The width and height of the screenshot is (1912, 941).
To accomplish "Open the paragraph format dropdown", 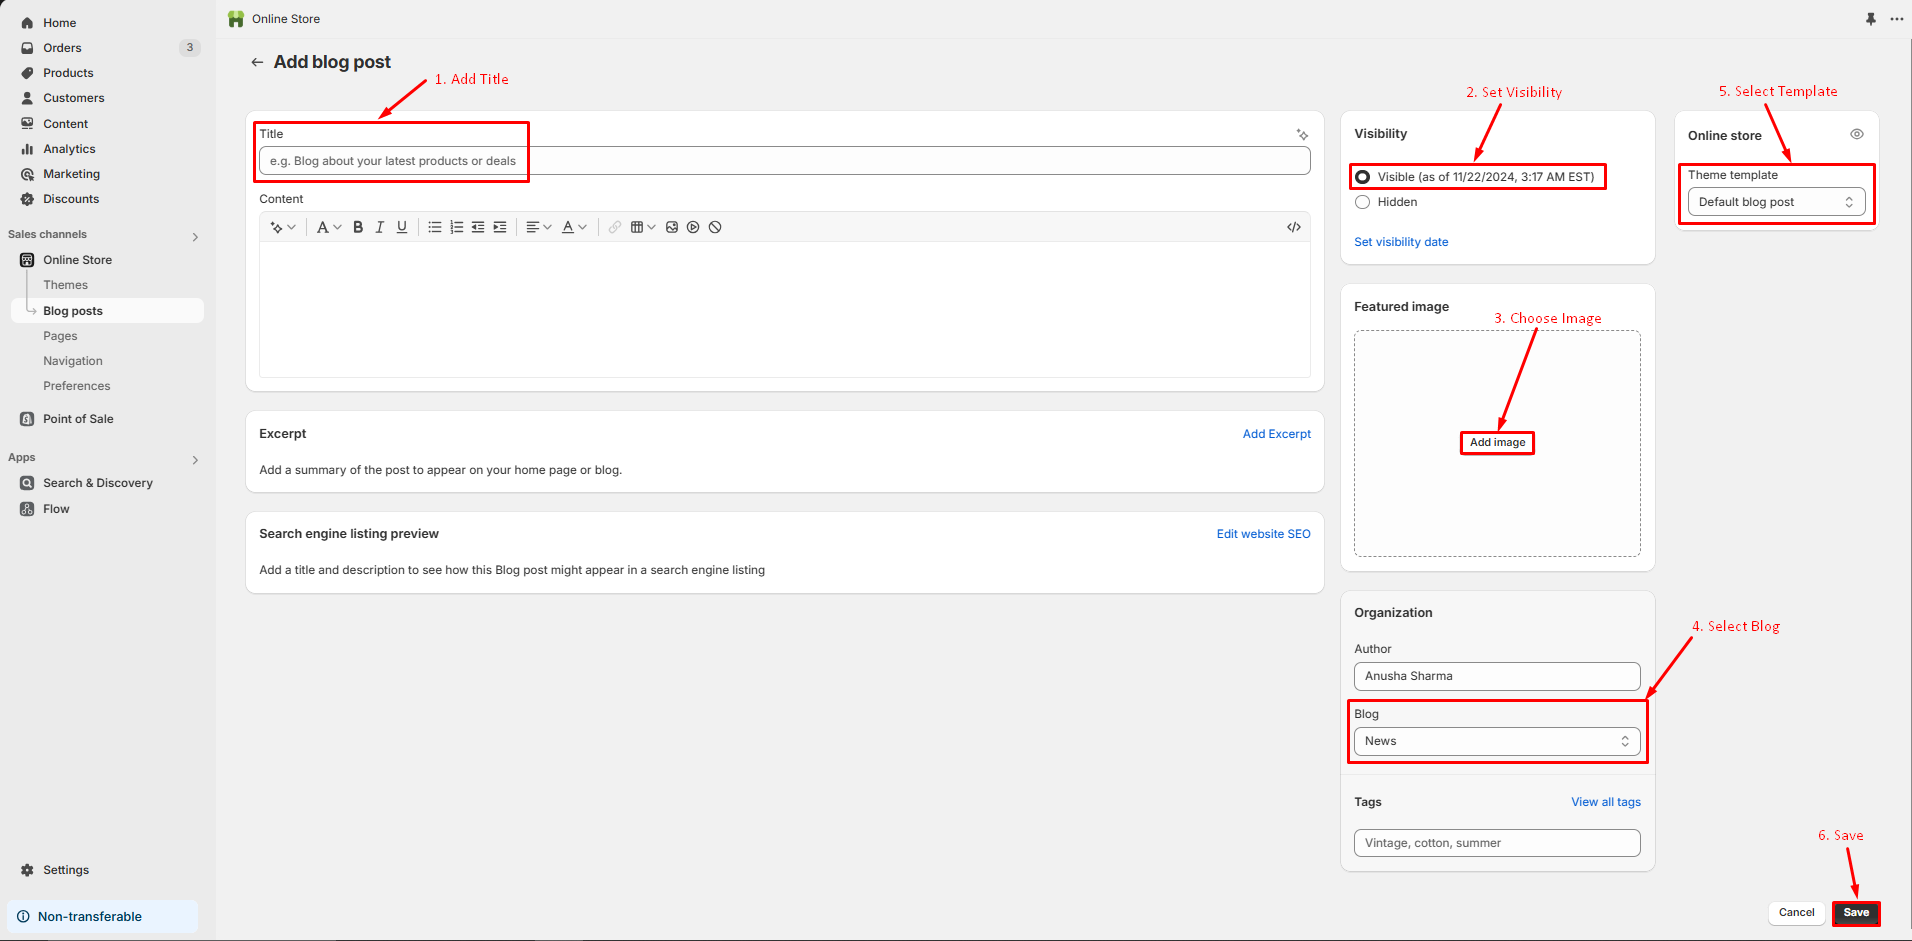I will (329, 227).
